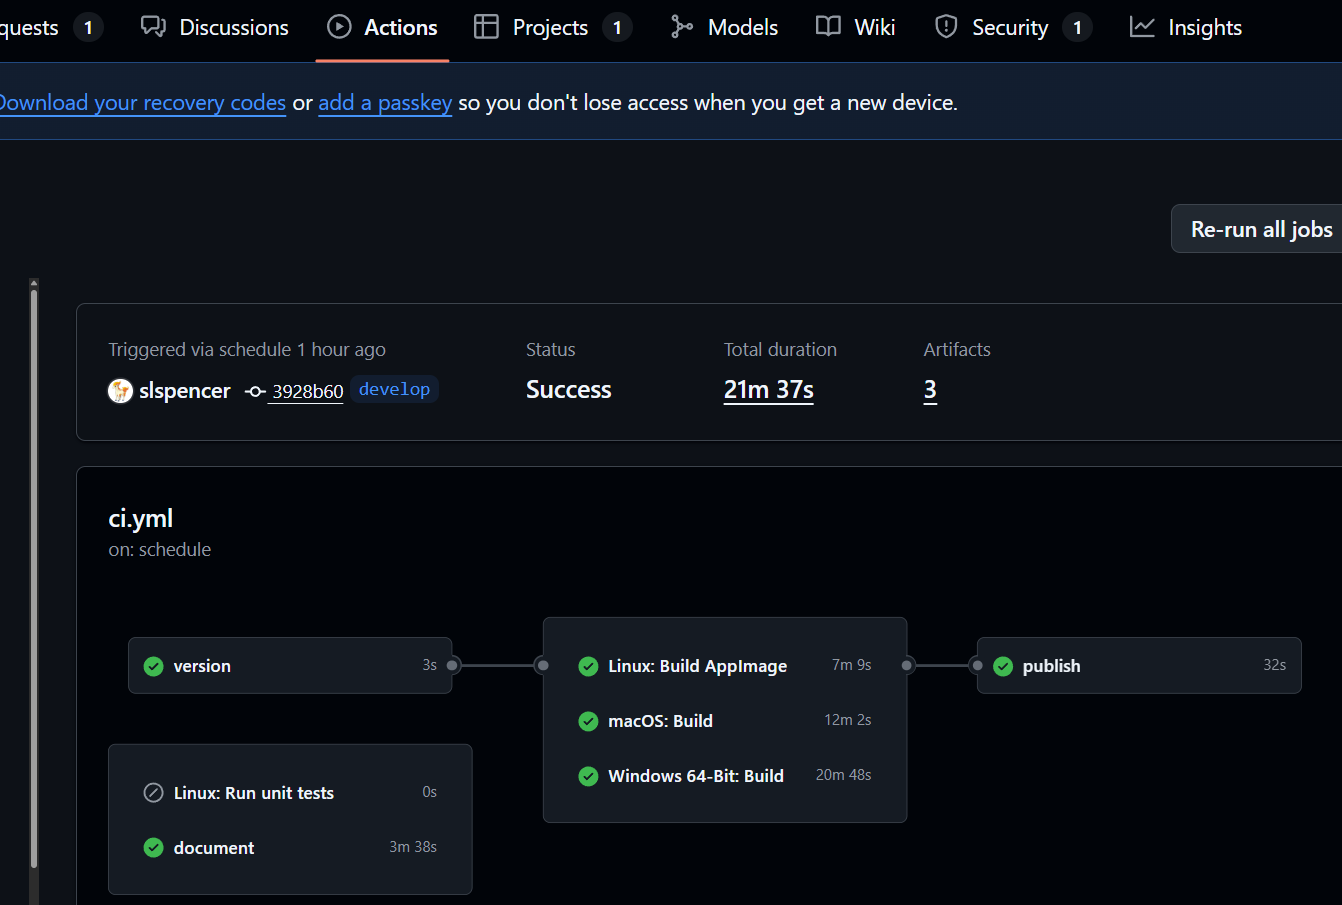Jump to the 3 artifacts link
The width and height of the screenshot is (1342, 905).
930,390
